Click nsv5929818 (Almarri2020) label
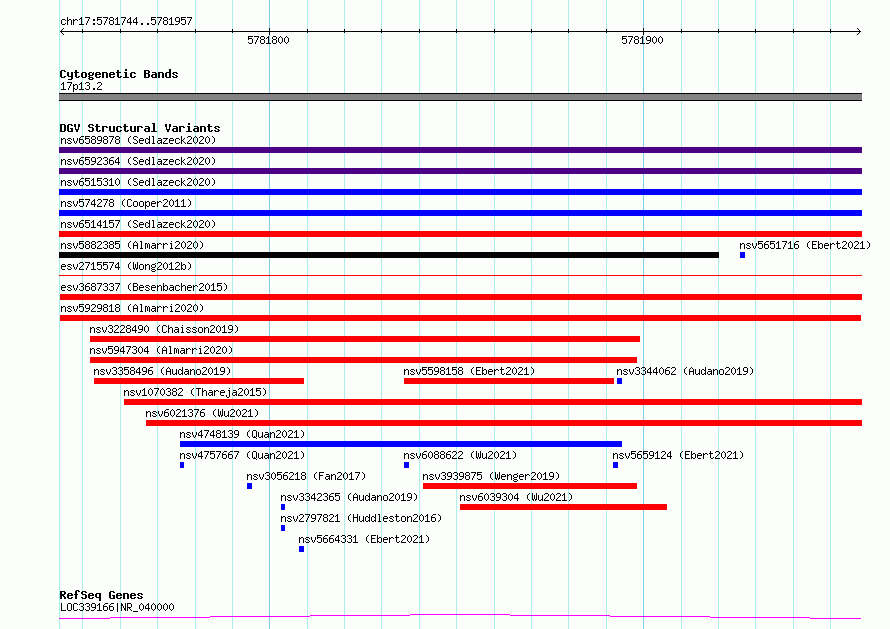890x629 pixels. pos(132,308)
